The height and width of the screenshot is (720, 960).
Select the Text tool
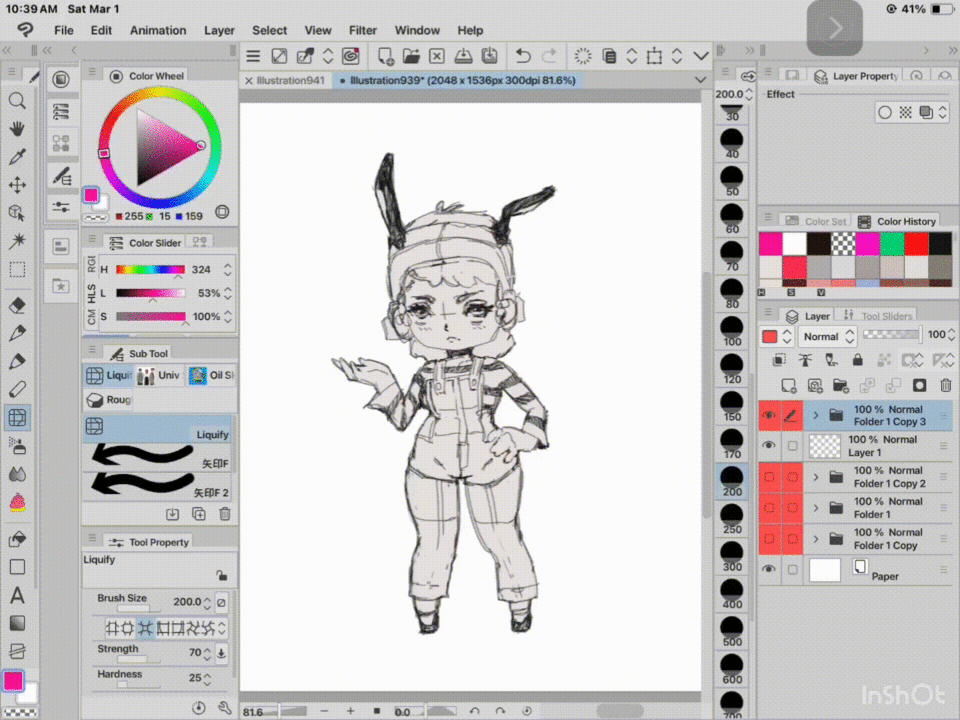click(x=17, y=596)
